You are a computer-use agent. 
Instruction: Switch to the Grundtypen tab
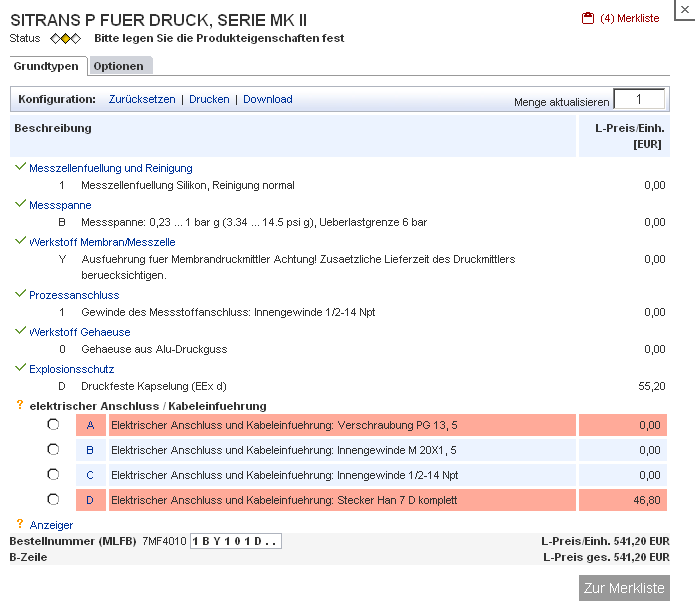[46, 66]
